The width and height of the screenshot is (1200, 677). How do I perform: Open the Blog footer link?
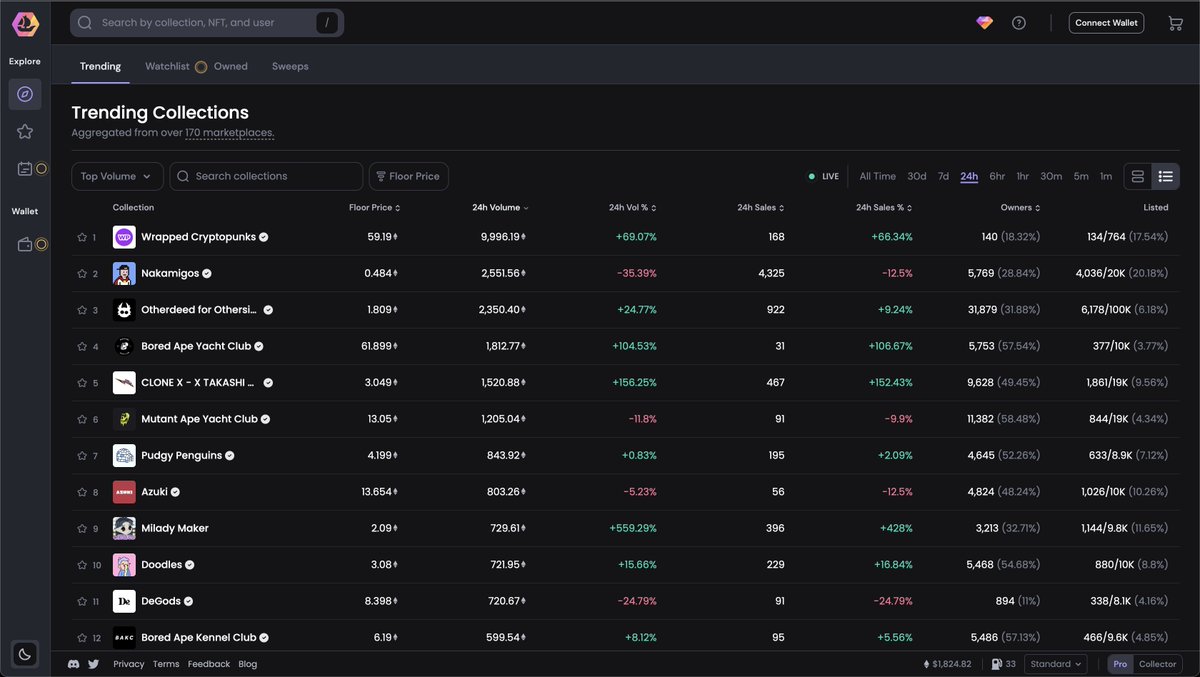[248, 664]
